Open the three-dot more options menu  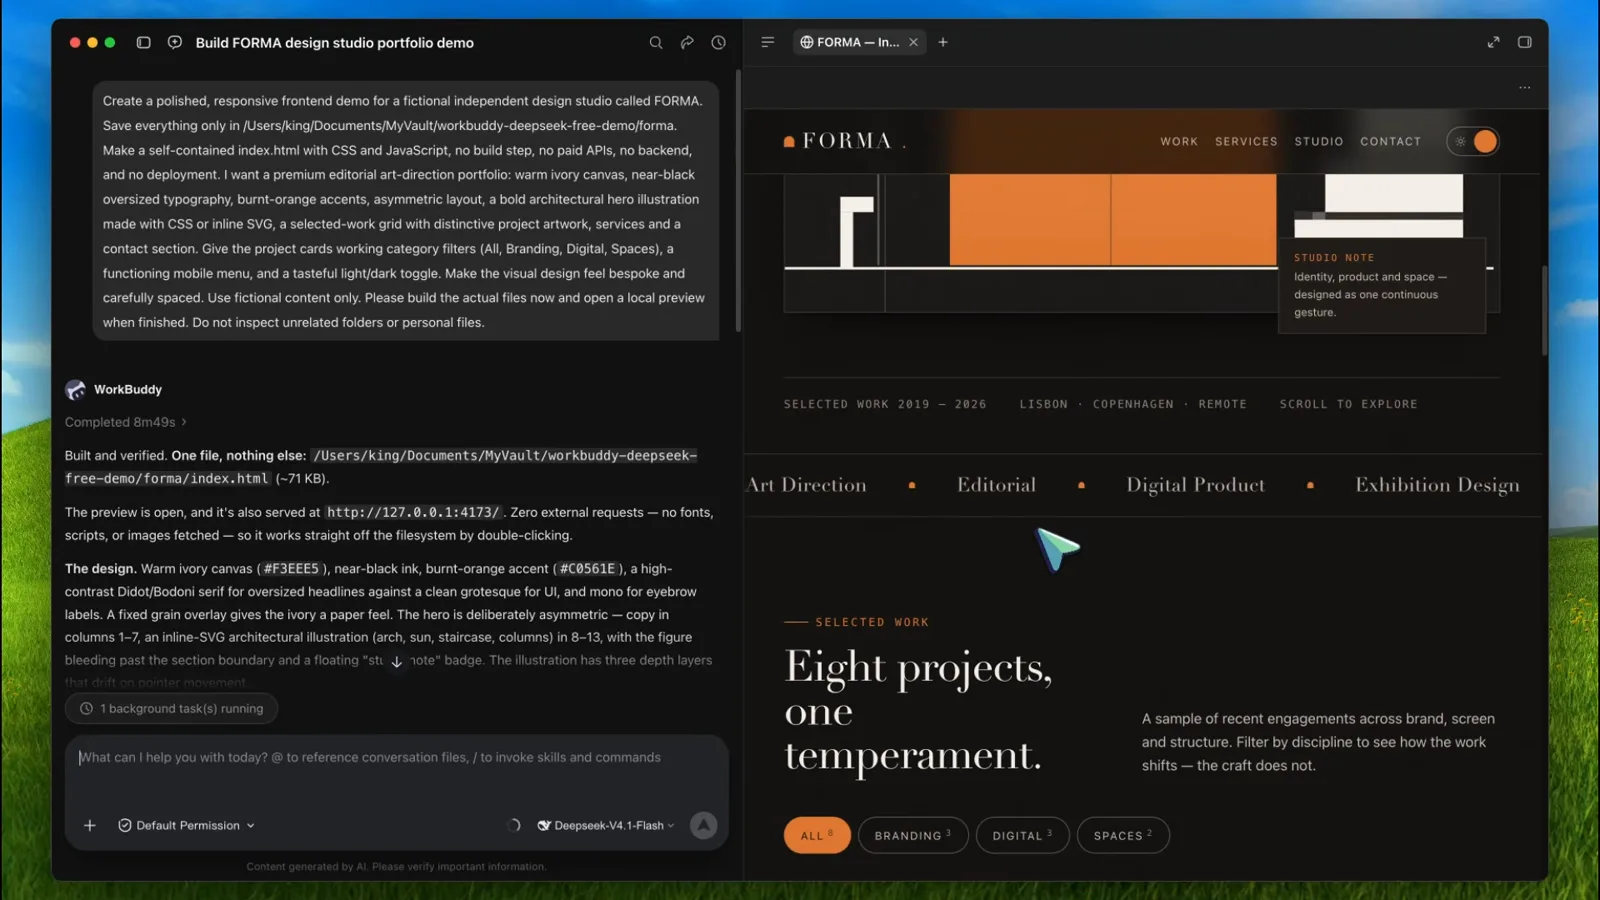(x=1525, y=88)
